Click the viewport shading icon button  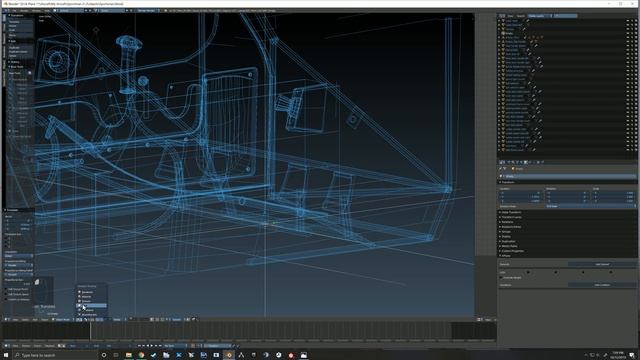tap(79, 320)
